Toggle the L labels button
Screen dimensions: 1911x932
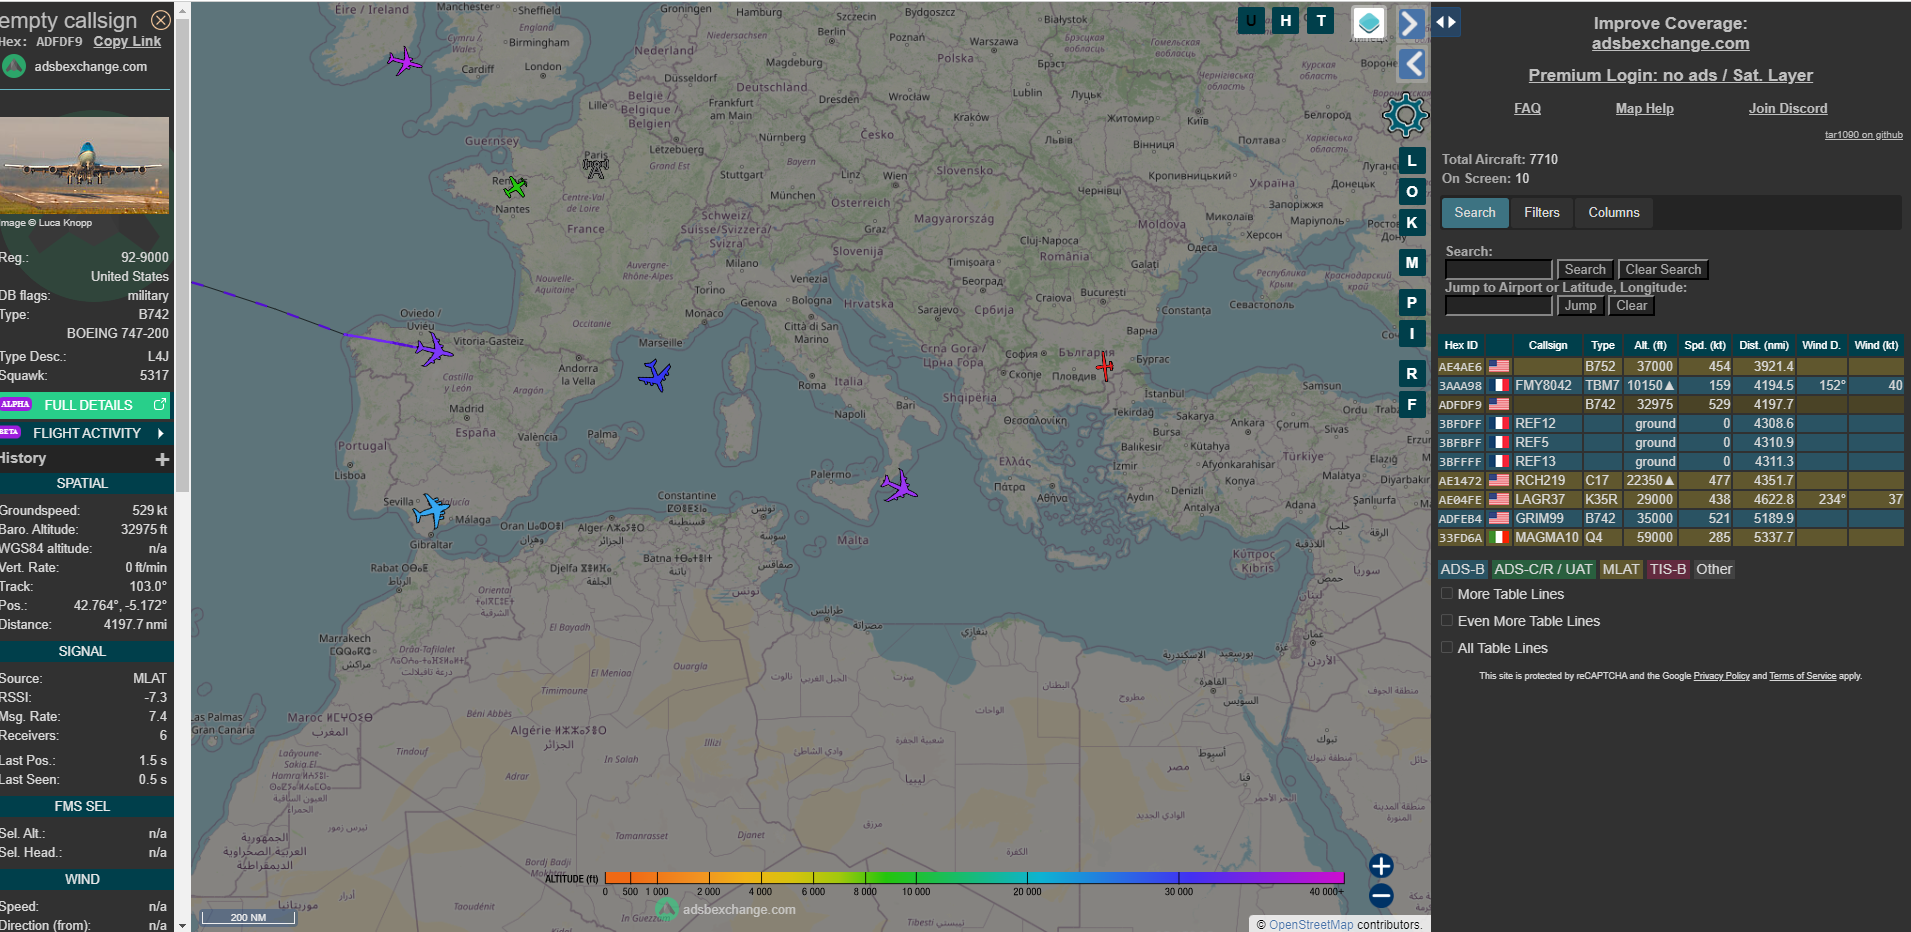tap(1411, 160)
